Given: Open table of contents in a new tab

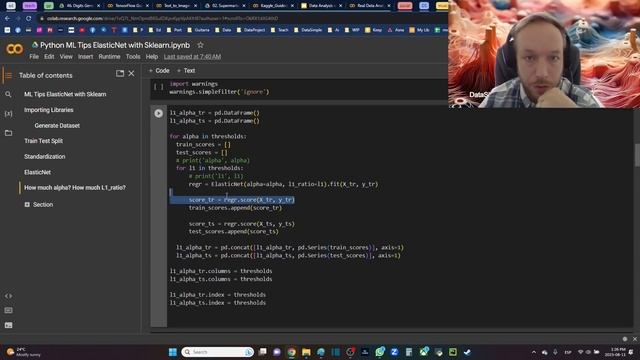Looking at the screenshot, I should click(x=120, y=73).
